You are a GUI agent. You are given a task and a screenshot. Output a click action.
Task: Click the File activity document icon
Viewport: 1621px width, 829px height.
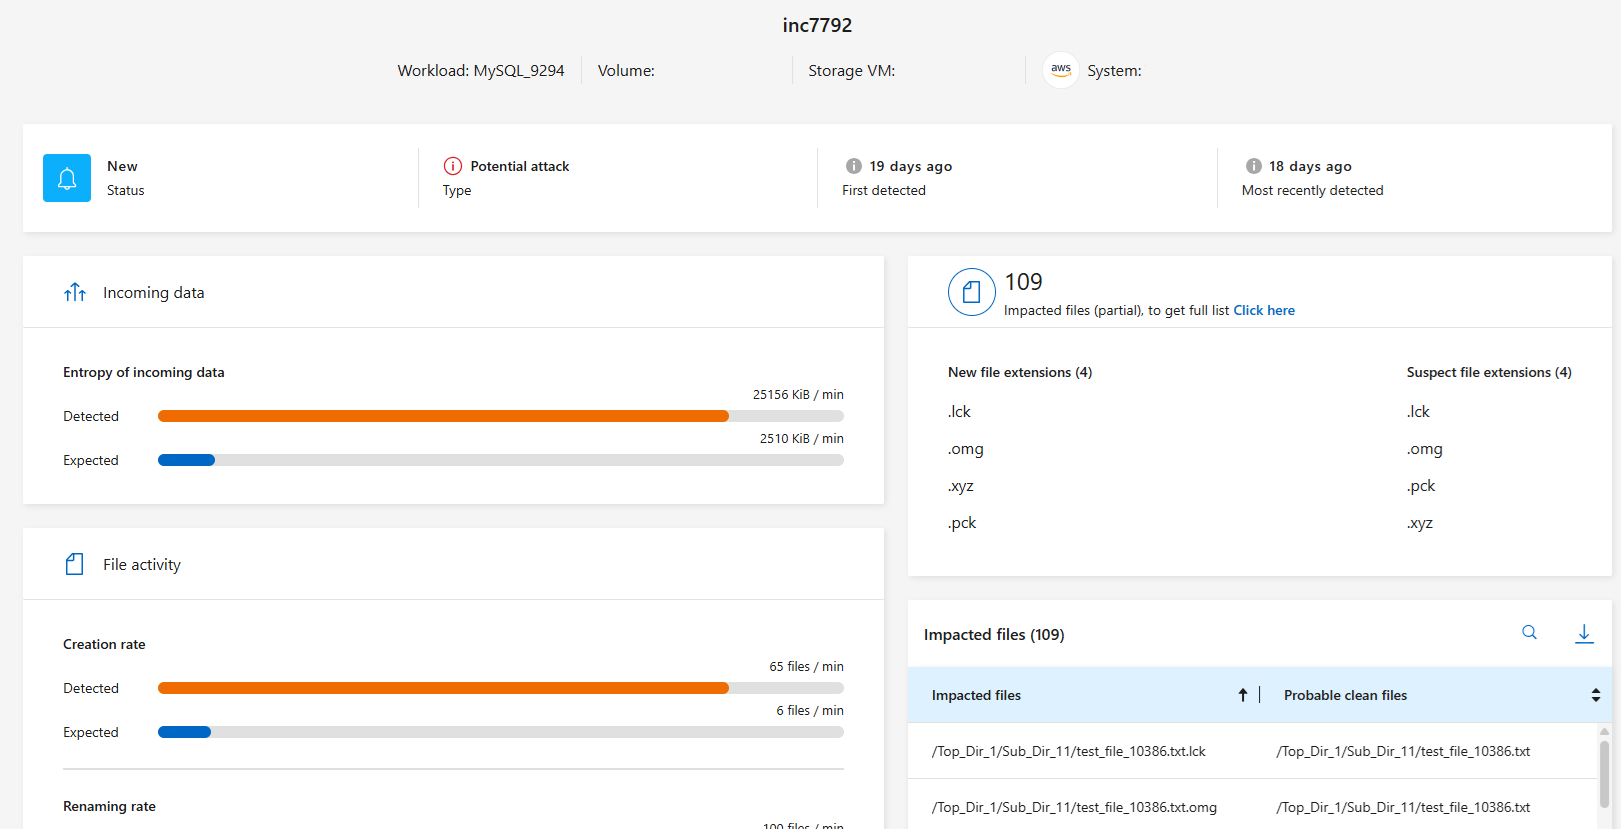pyautogui.click(x=75, y=564)
